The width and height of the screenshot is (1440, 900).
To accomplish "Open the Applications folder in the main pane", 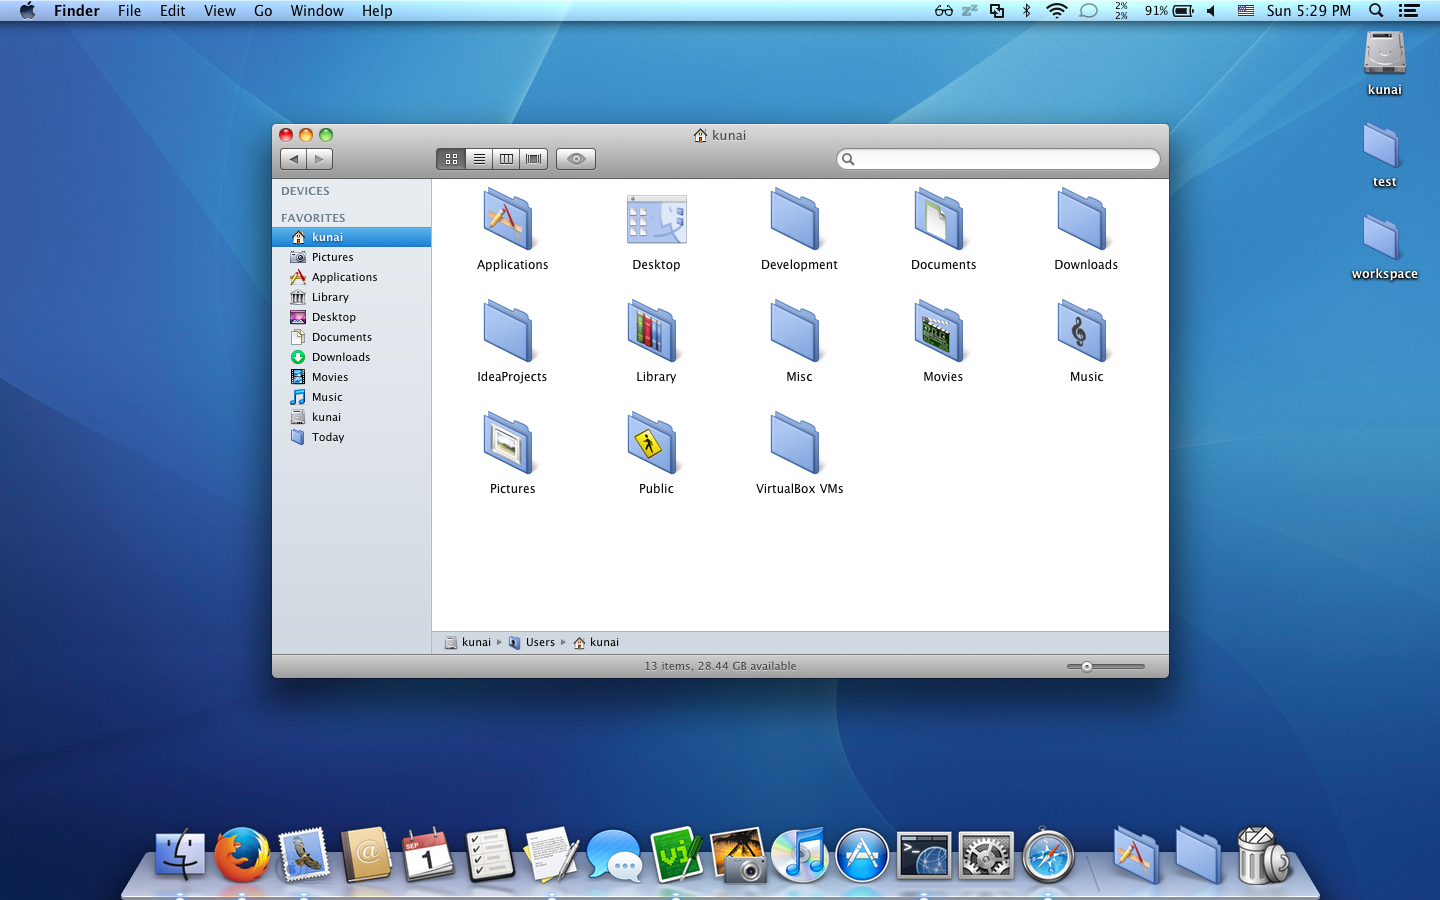I will click(x=511, y=220).
